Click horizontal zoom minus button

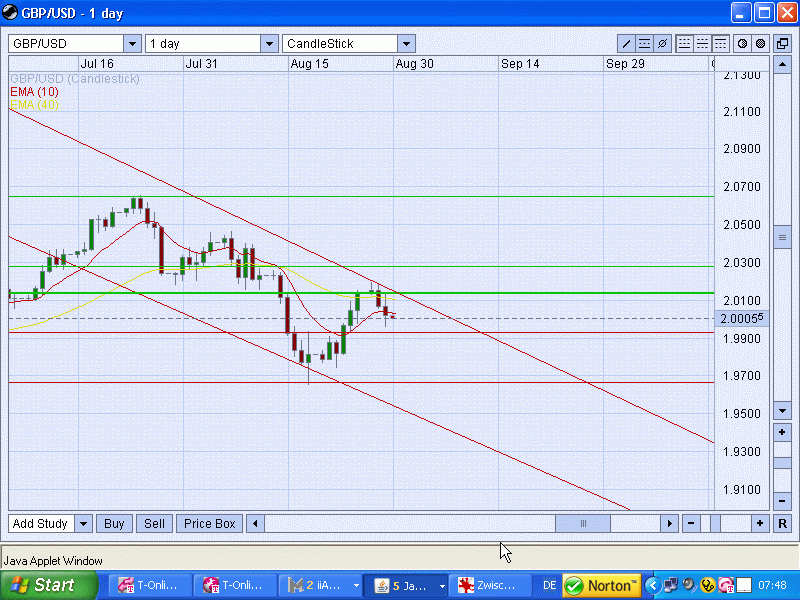click(x=691, y=523)
